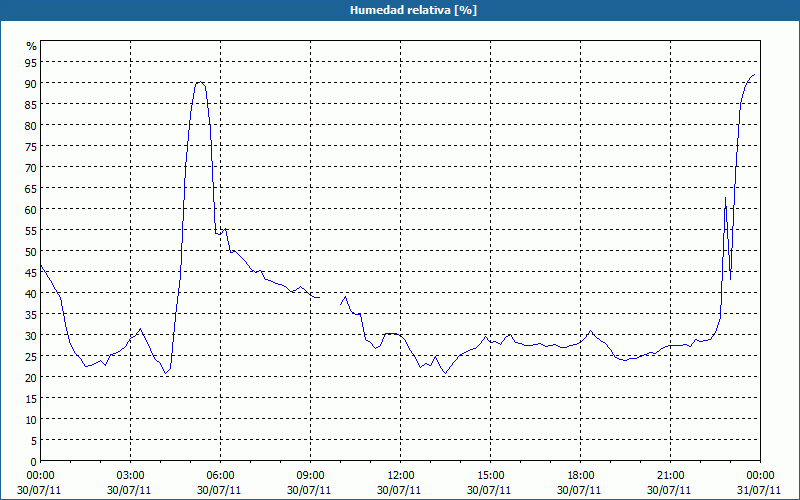Select the 30/07/11 date under 03:00
Image resolution: width=800 pixels, height=500 pixels.
point(129,490)
